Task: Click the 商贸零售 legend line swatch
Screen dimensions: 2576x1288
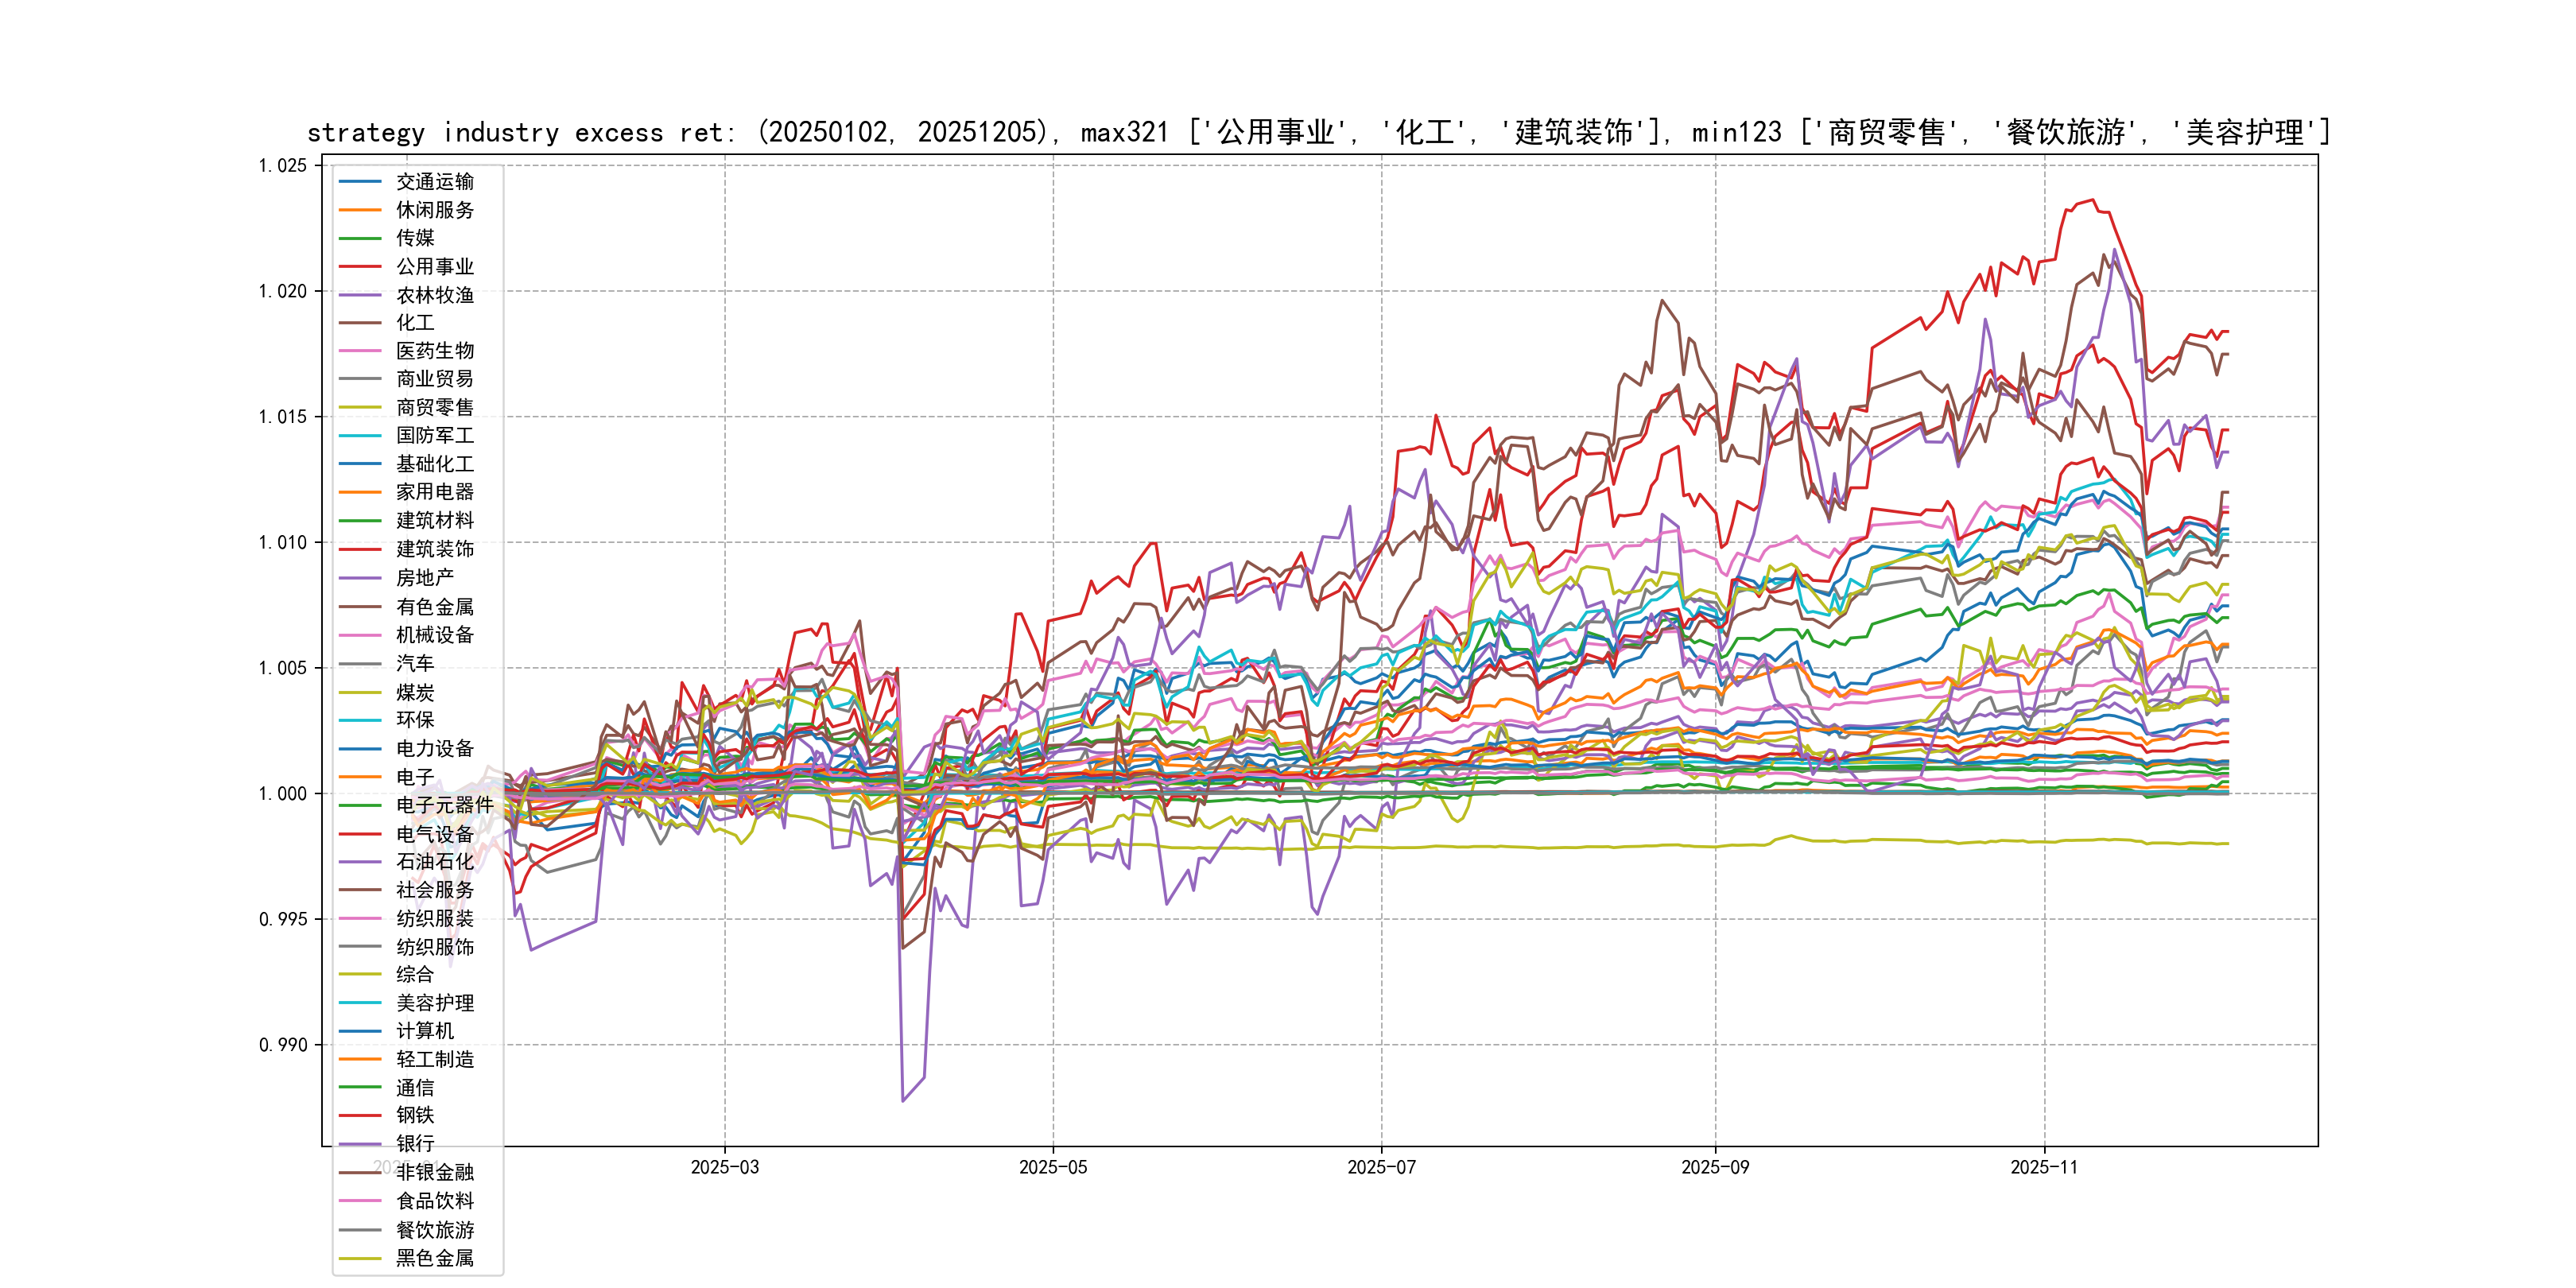Action: 360,408
